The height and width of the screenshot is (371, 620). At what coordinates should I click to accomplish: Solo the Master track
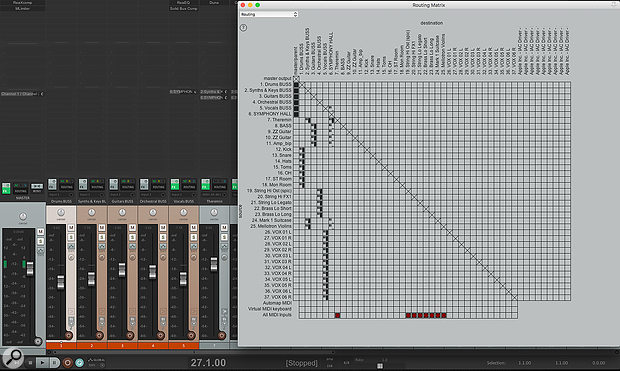[40, 241]
